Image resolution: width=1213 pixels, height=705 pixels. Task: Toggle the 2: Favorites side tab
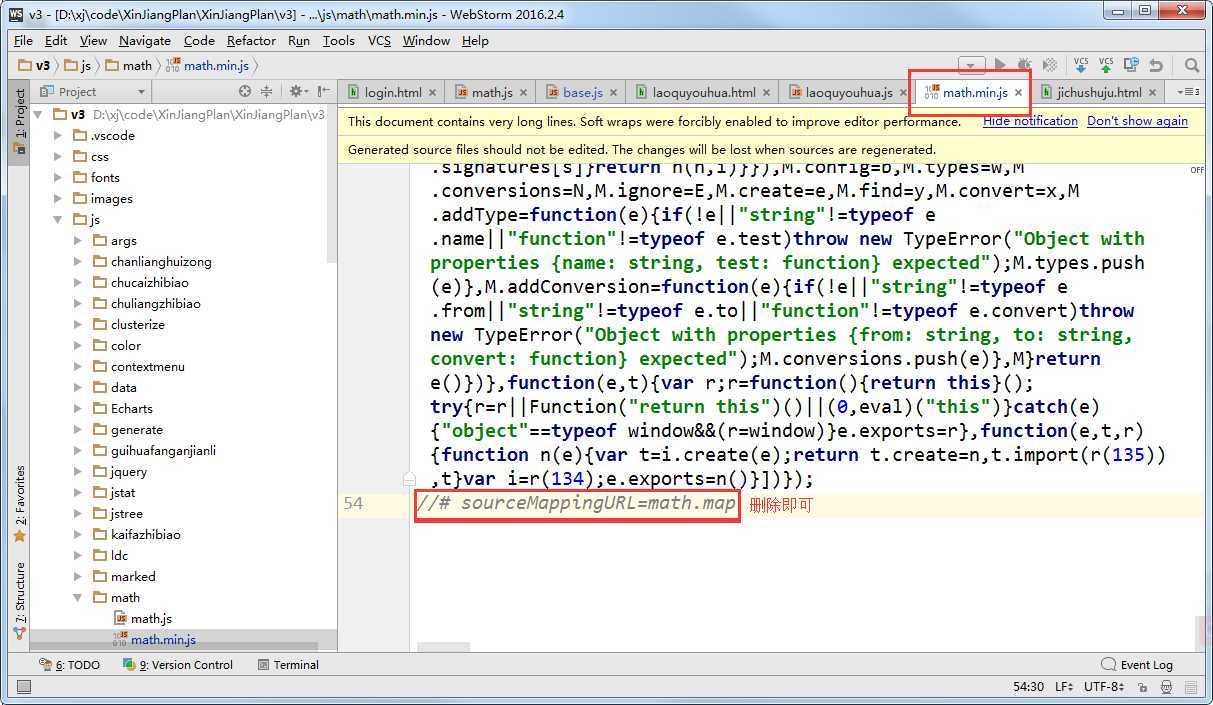pyautogui.click(x=19, y=503)
